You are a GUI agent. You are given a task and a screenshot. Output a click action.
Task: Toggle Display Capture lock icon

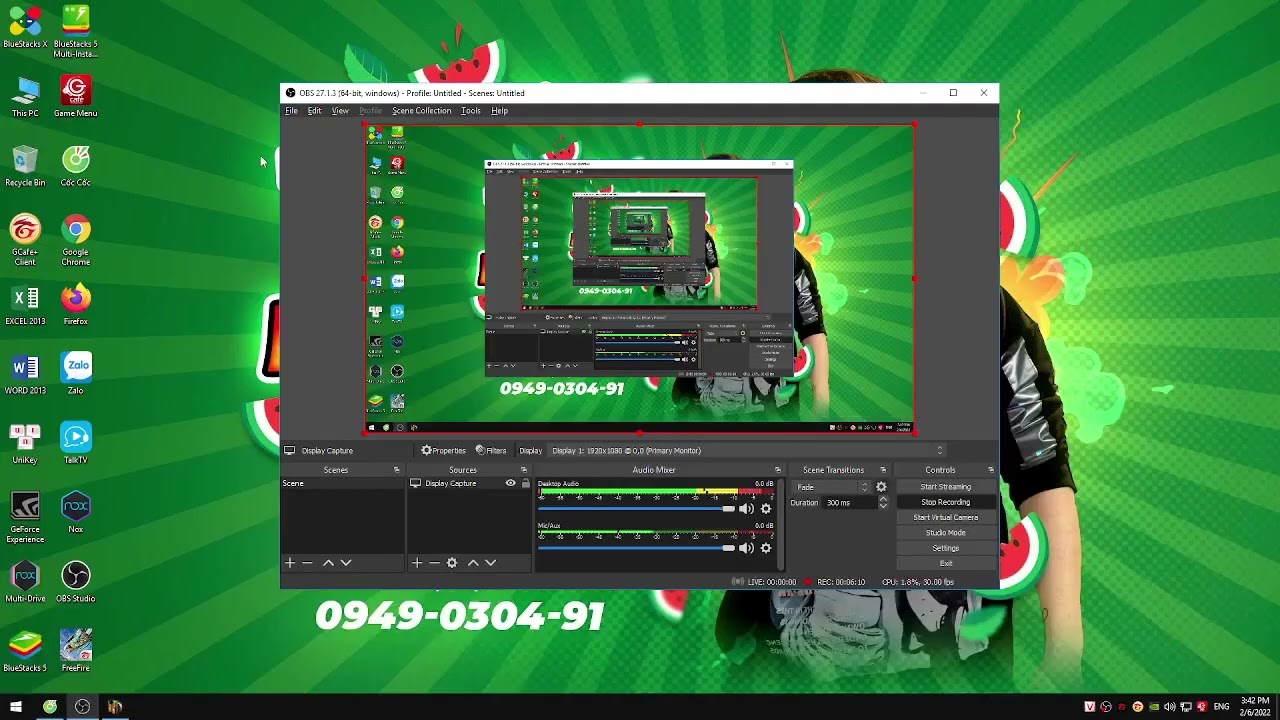525,484
